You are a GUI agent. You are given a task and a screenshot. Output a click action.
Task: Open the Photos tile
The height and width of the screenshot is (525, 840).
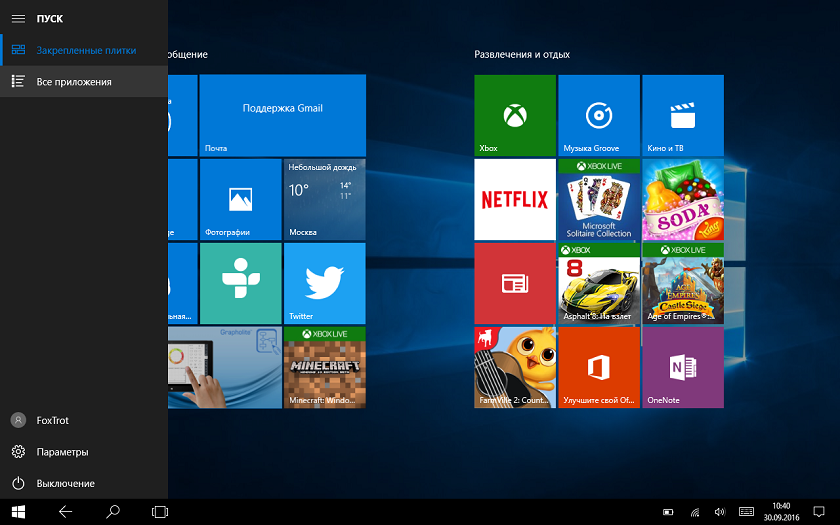[240, 199]
